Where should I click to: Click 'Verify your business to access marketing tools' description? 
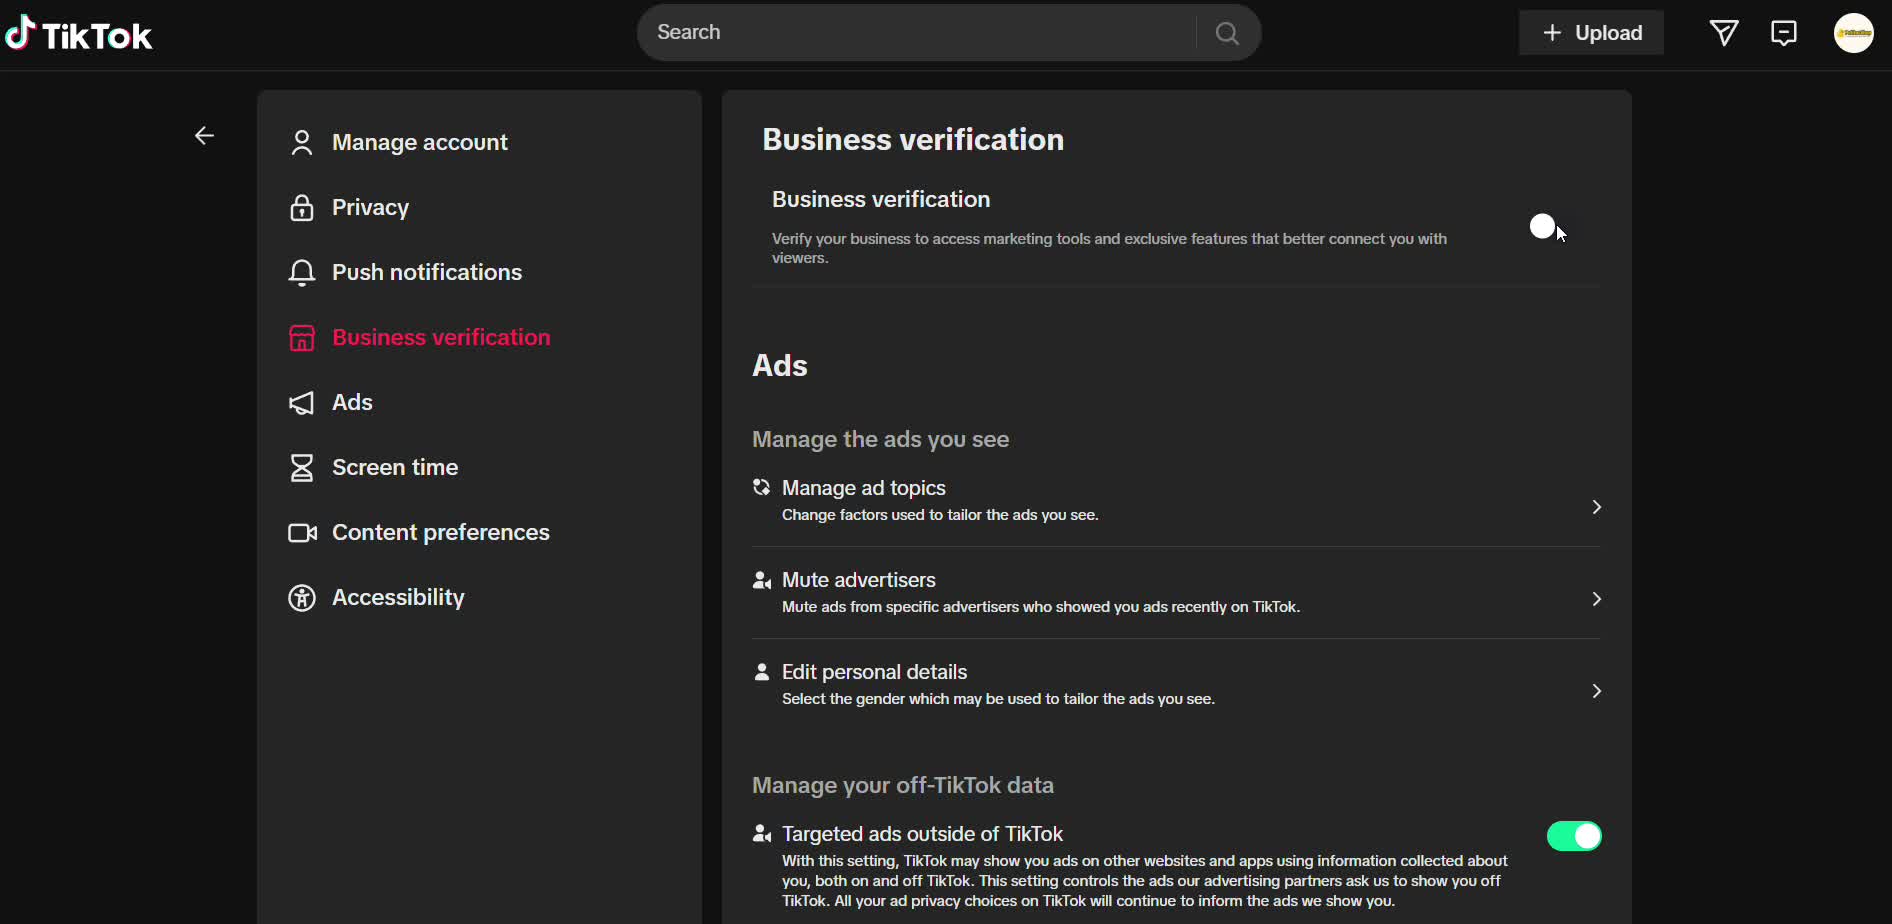coord(1110,248)
